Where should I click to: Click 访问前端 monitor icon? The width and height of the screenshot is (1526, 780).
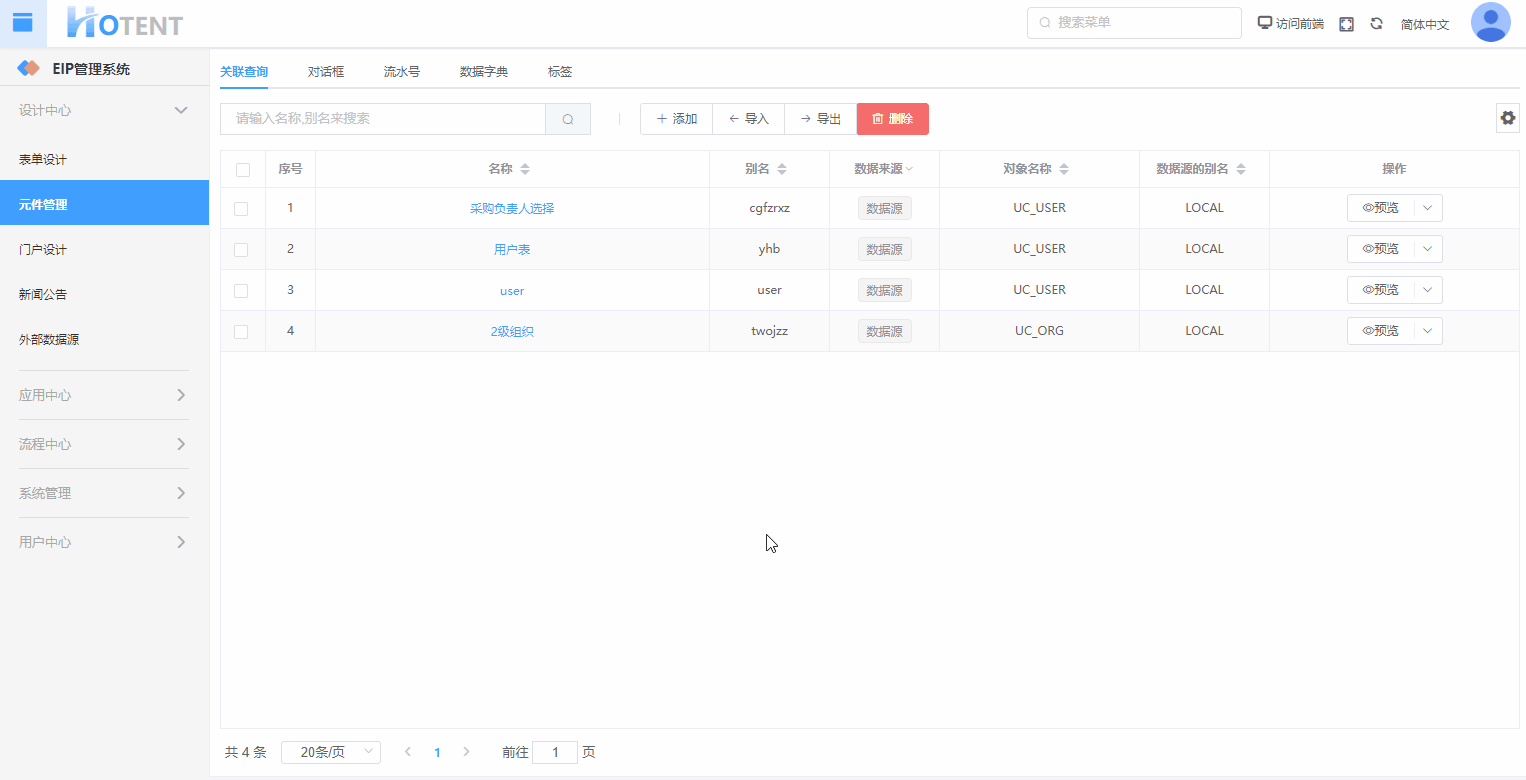point(1264,23)
